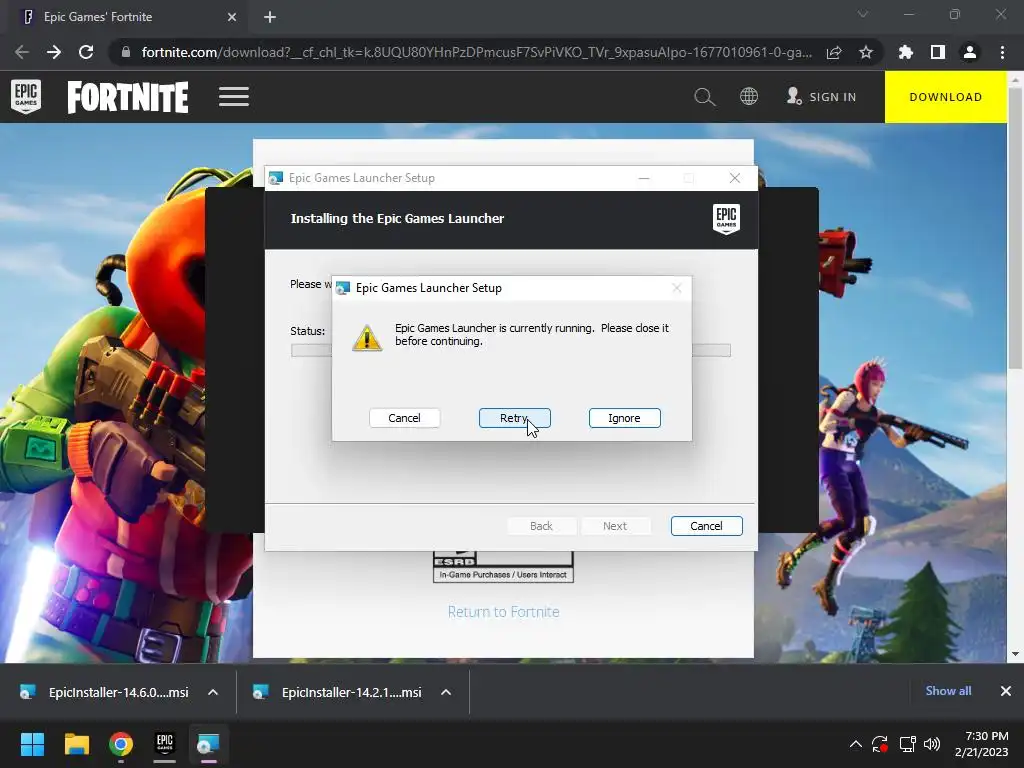Viewport: 1024px width, 768px height.
Task: Open the tab search chevron in Chrome
Action: pos(863,14)
